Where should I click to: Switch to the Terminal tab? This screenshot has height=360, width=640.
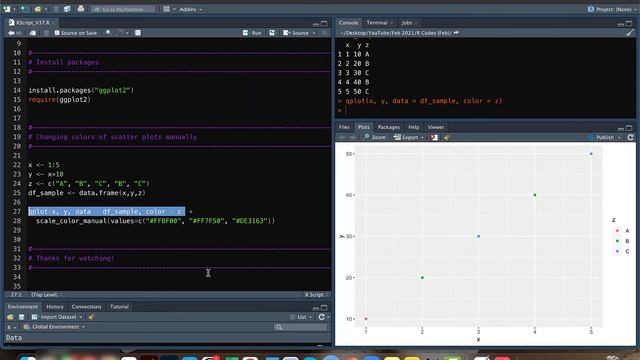click(377, 23)
